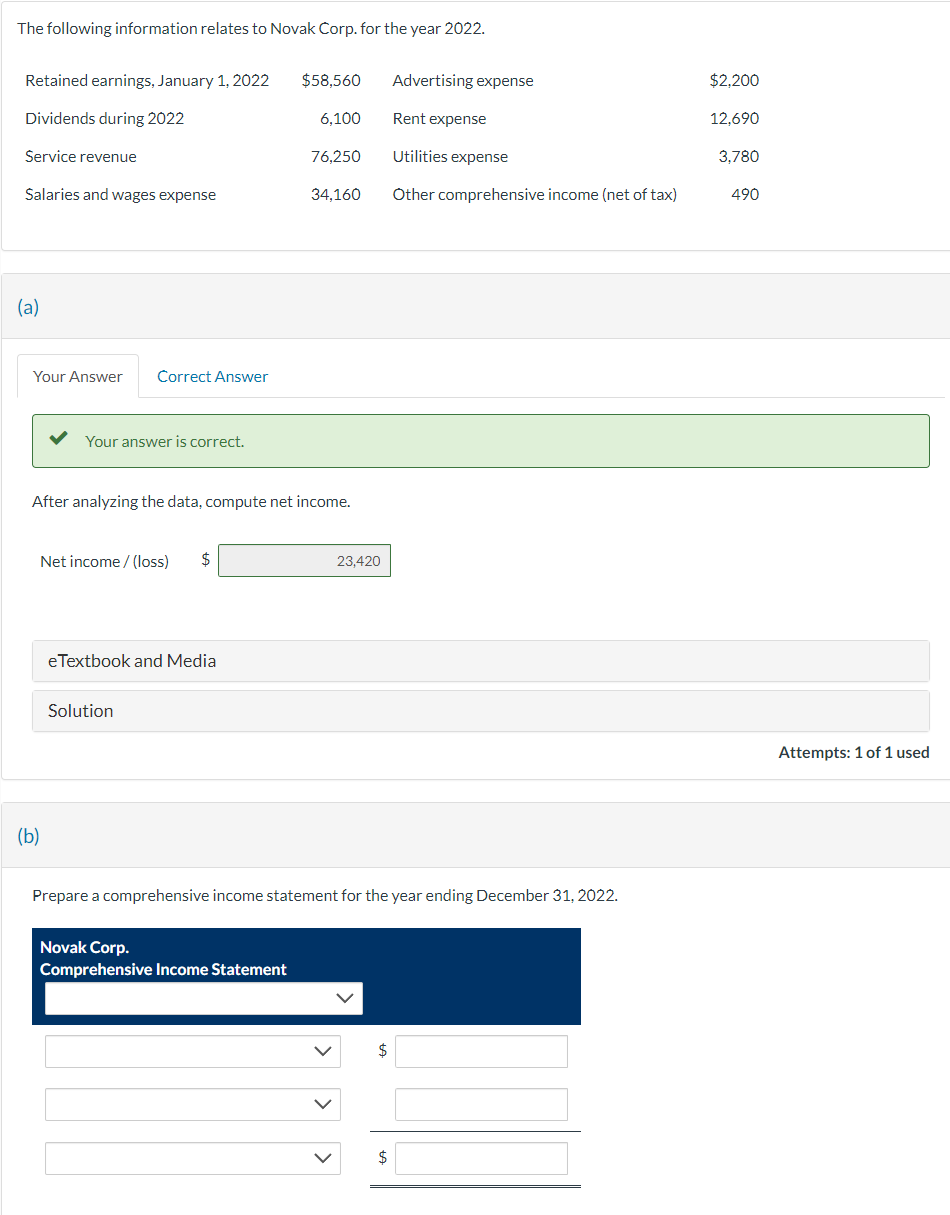Select the Other comprehensive income value 490
Screen dimensions: 950x1215
[745, 194]
